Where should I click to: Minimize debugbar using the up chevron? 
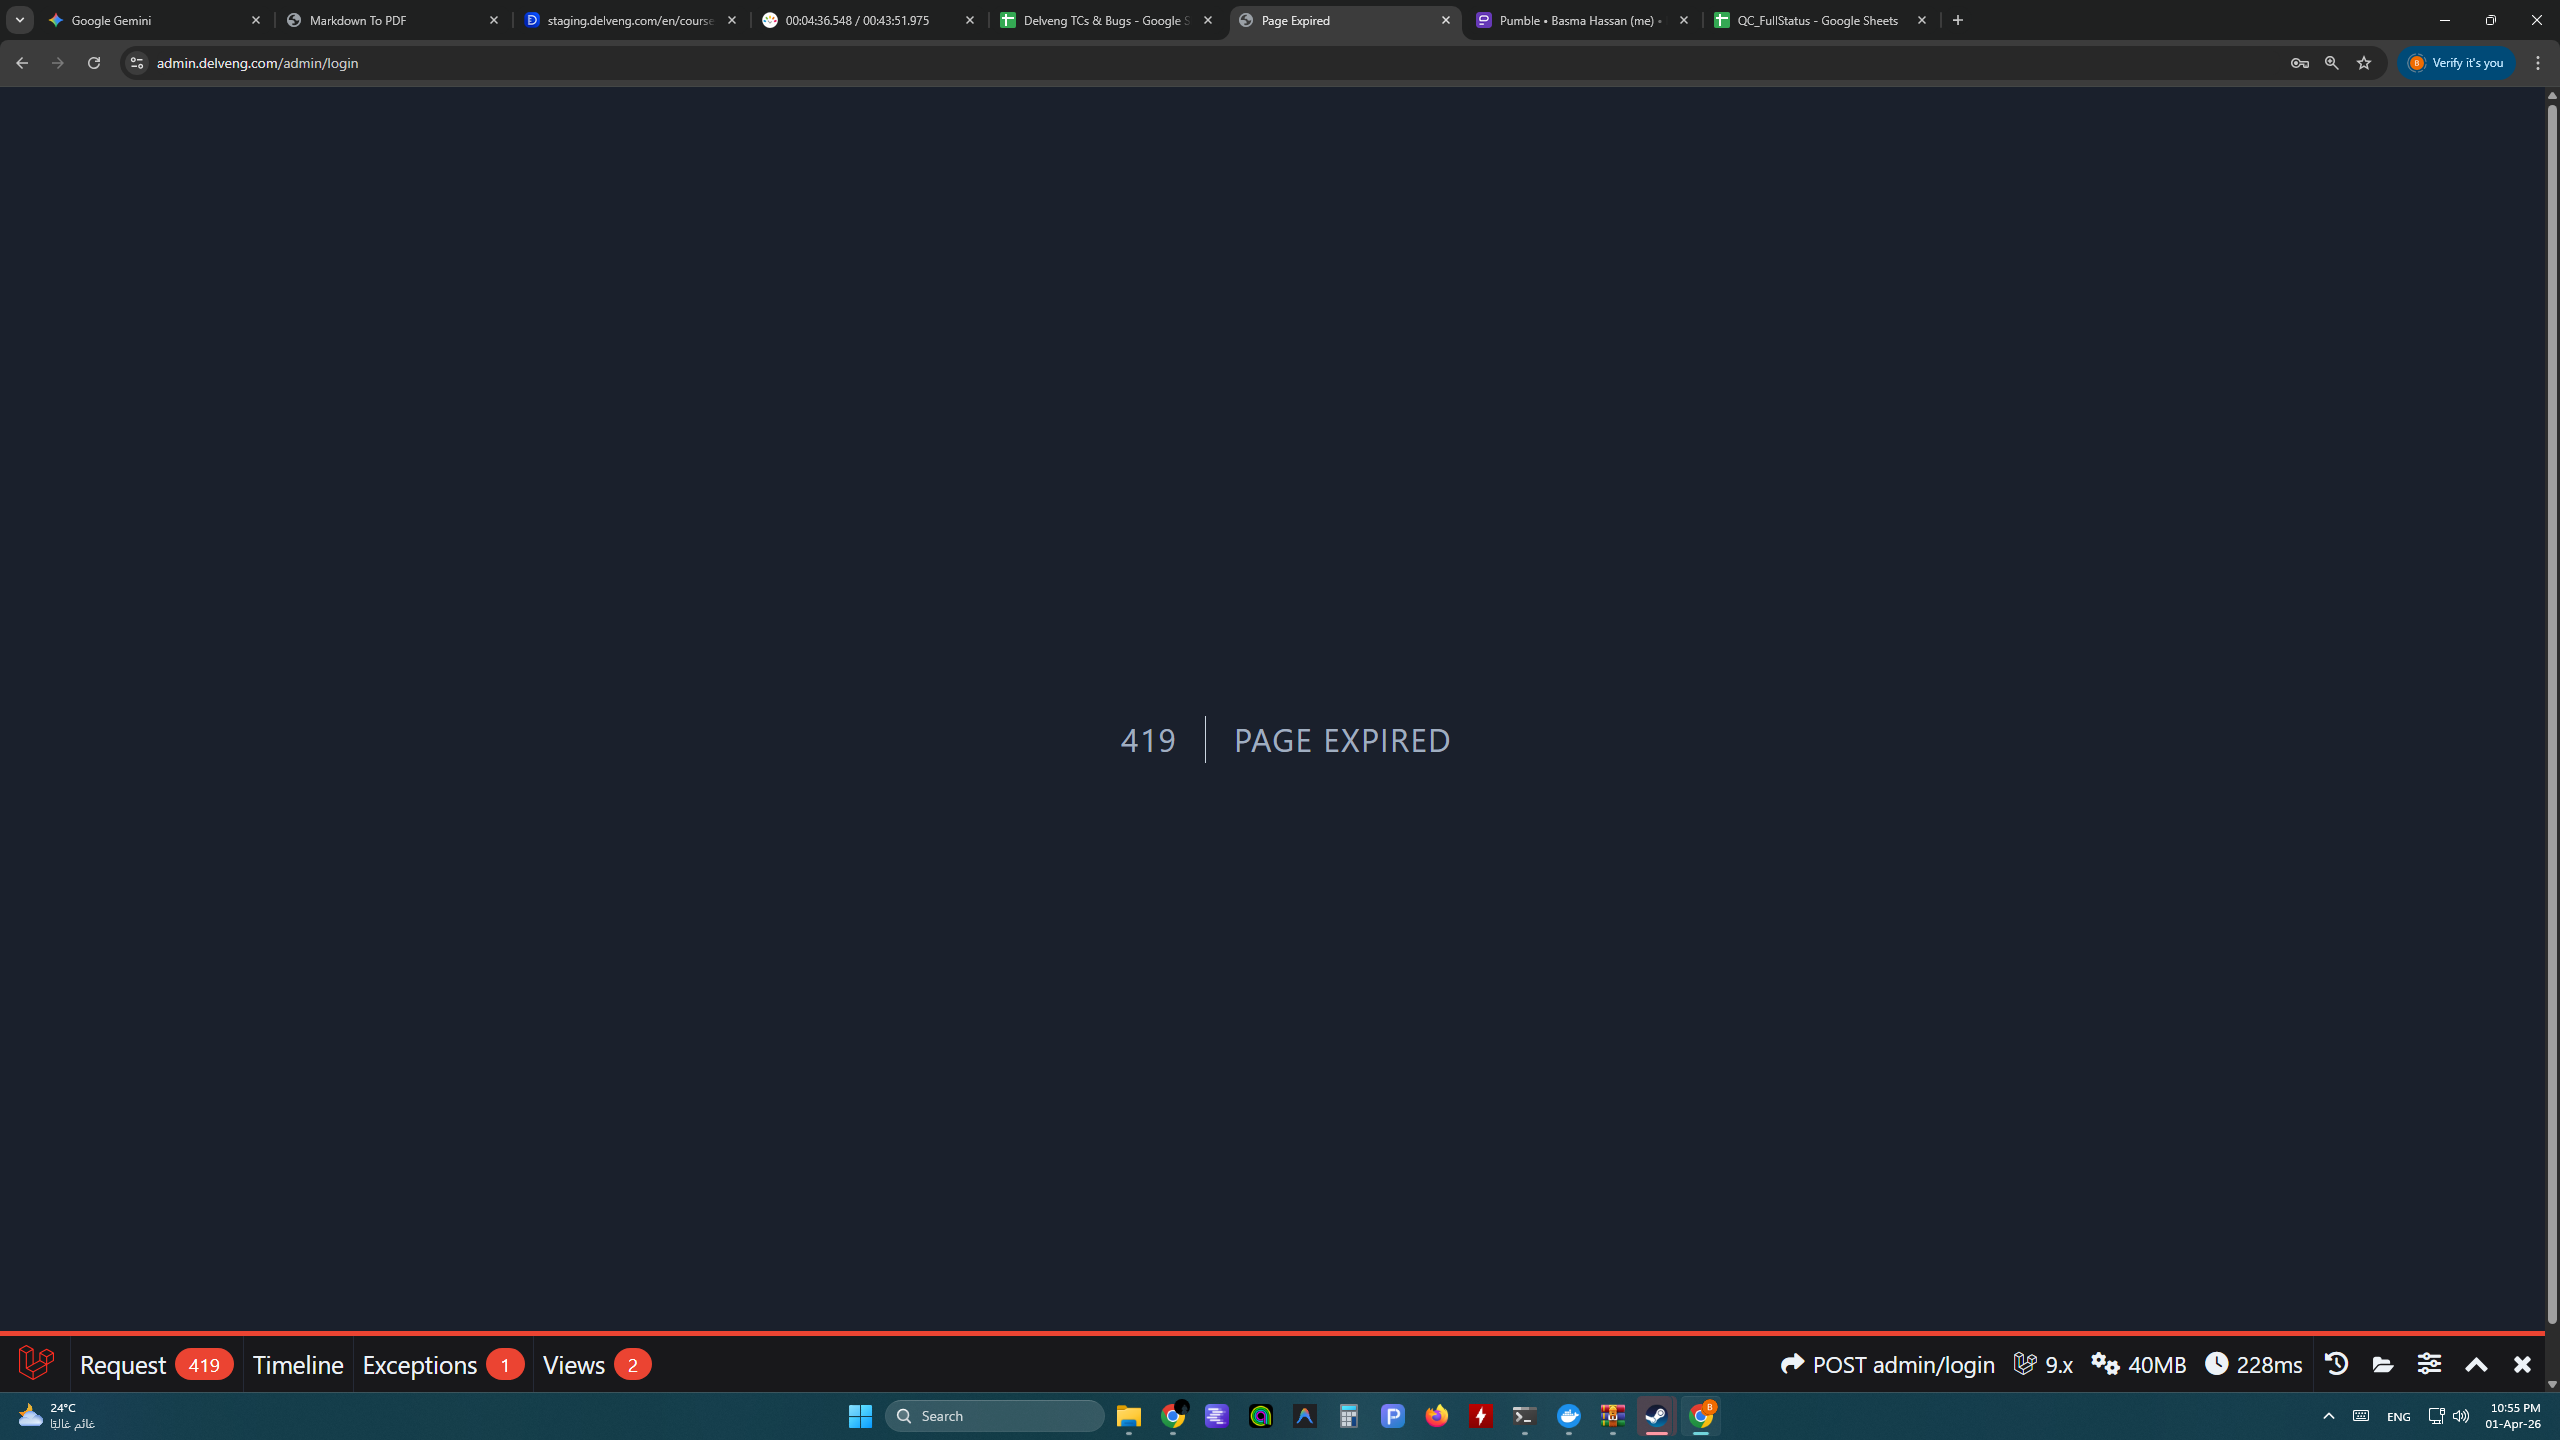(x=2476, y=1364)
